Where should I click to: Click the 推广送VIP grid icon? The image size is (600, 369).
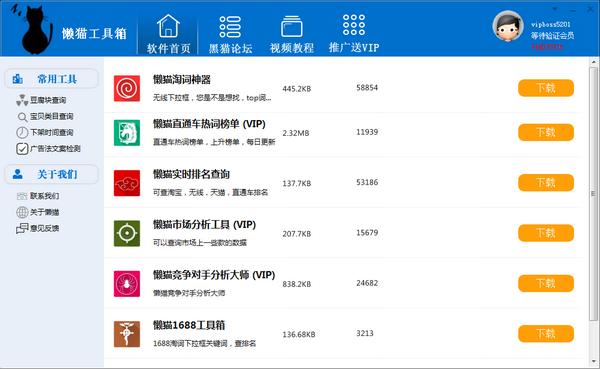pyautogui.click(x=354, y=25)
